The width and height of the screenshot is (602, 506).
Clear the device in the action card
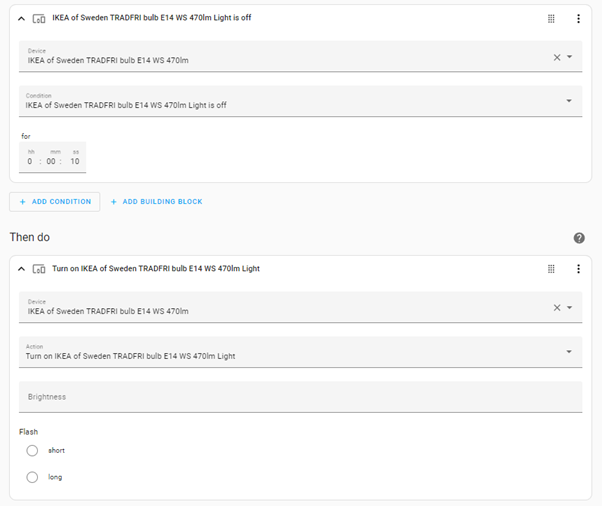(557, 308)
